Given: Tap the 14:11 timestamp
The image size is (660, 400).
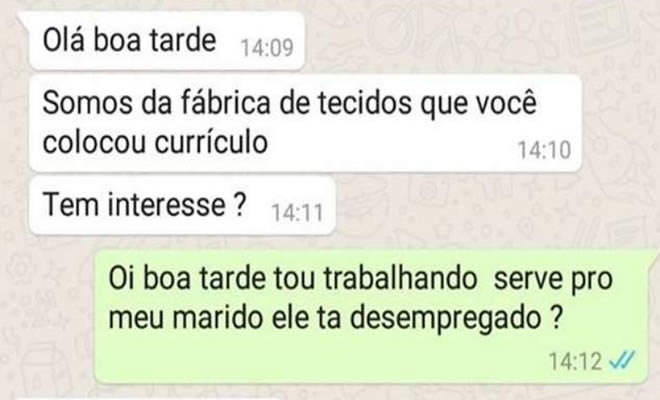Looking at the screenshot, I should 297,213.
